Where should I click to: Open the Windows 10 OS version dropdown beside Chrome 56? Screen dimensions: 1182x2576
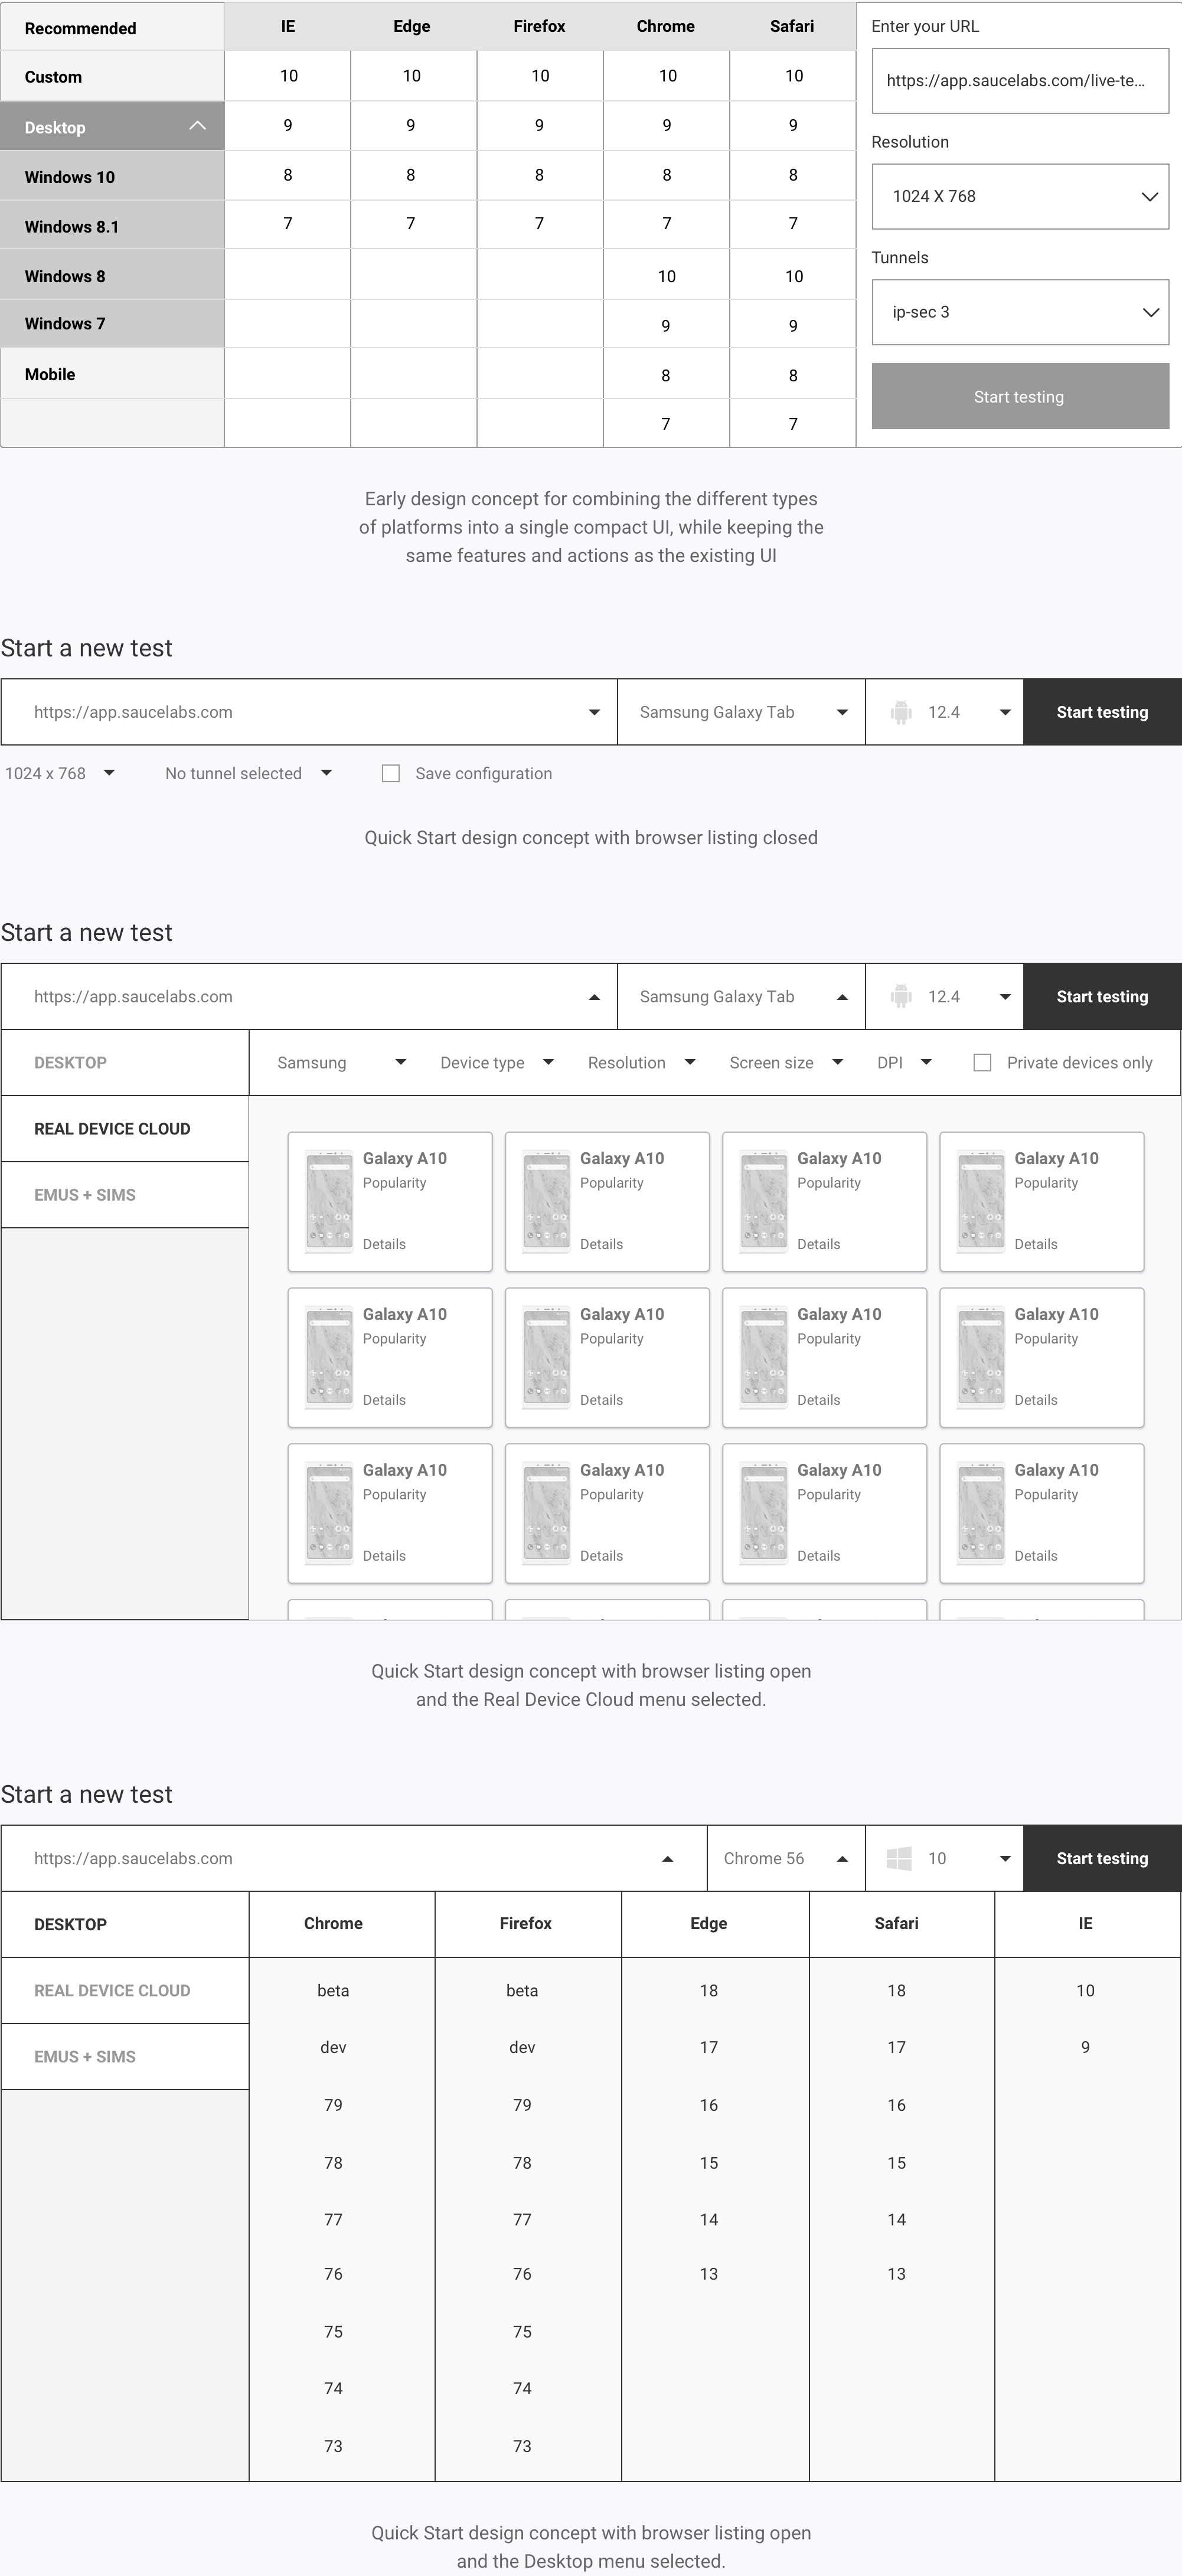[944, 1858]
